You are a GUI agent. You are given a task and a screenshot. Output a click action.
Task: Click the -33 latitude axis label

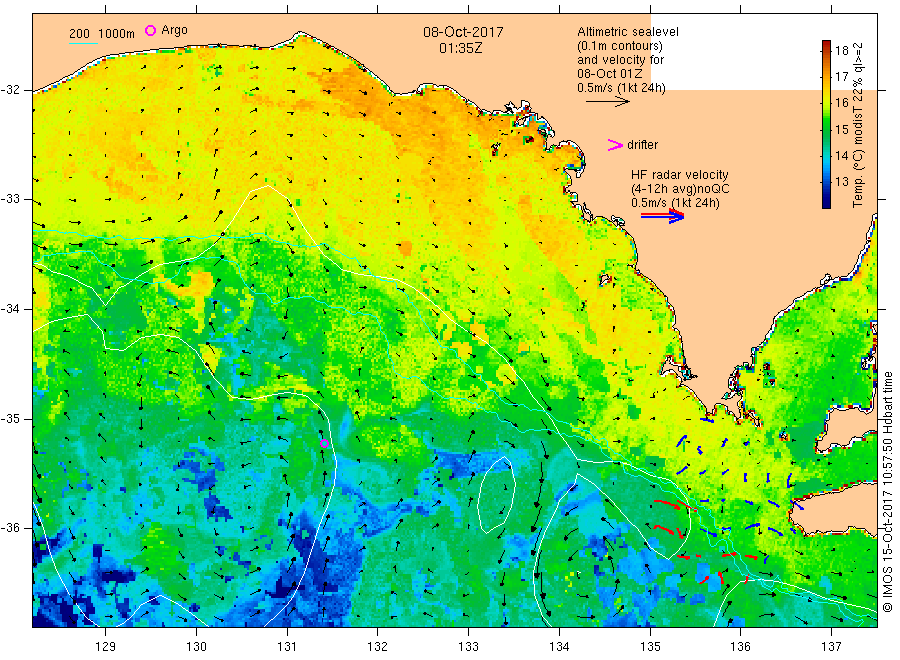click(10, 199)
